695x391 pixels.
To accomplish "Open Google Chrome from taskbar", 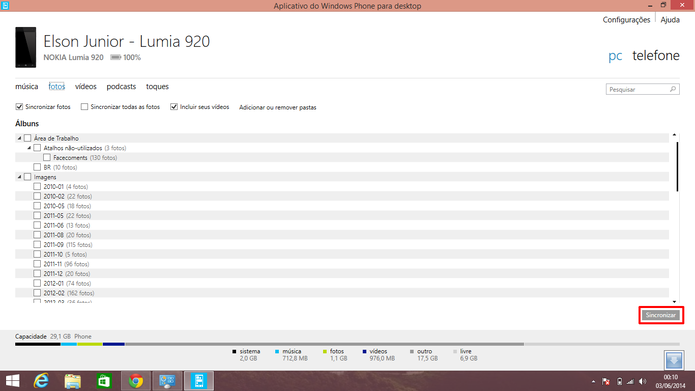I will pos(136,381).
